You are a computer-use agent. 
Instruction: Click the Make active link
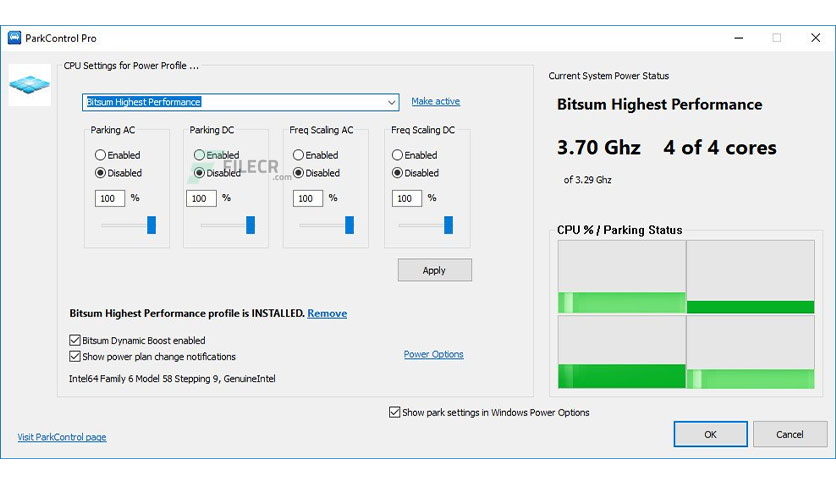click(435, 101)
